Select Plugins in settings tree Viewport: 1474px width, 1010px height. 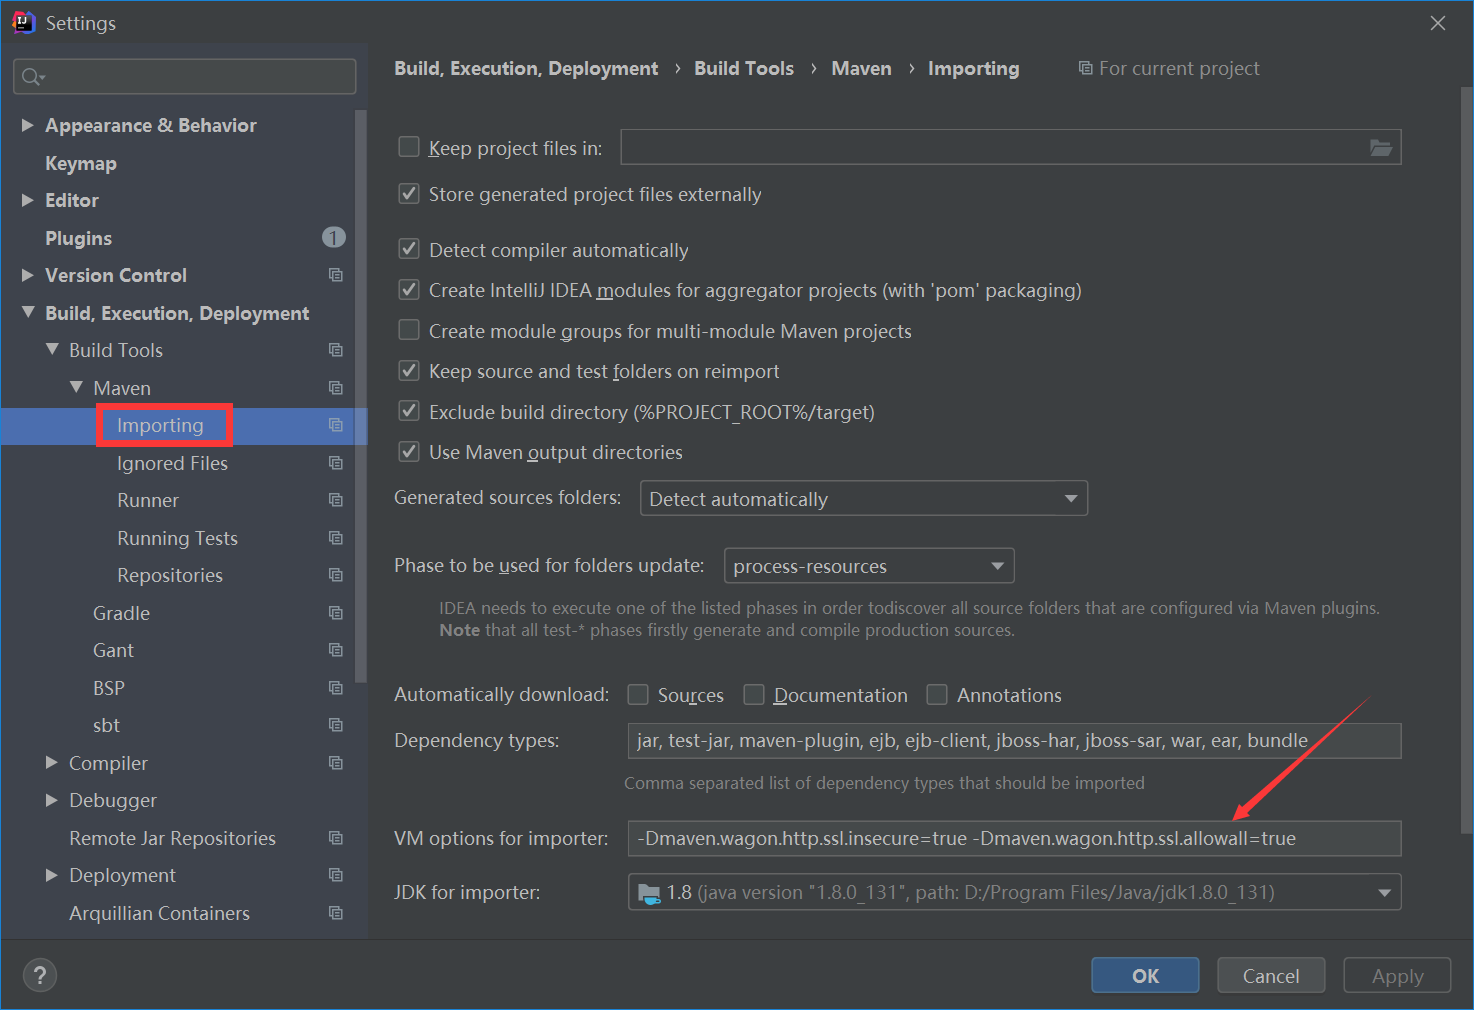(78, 238)
